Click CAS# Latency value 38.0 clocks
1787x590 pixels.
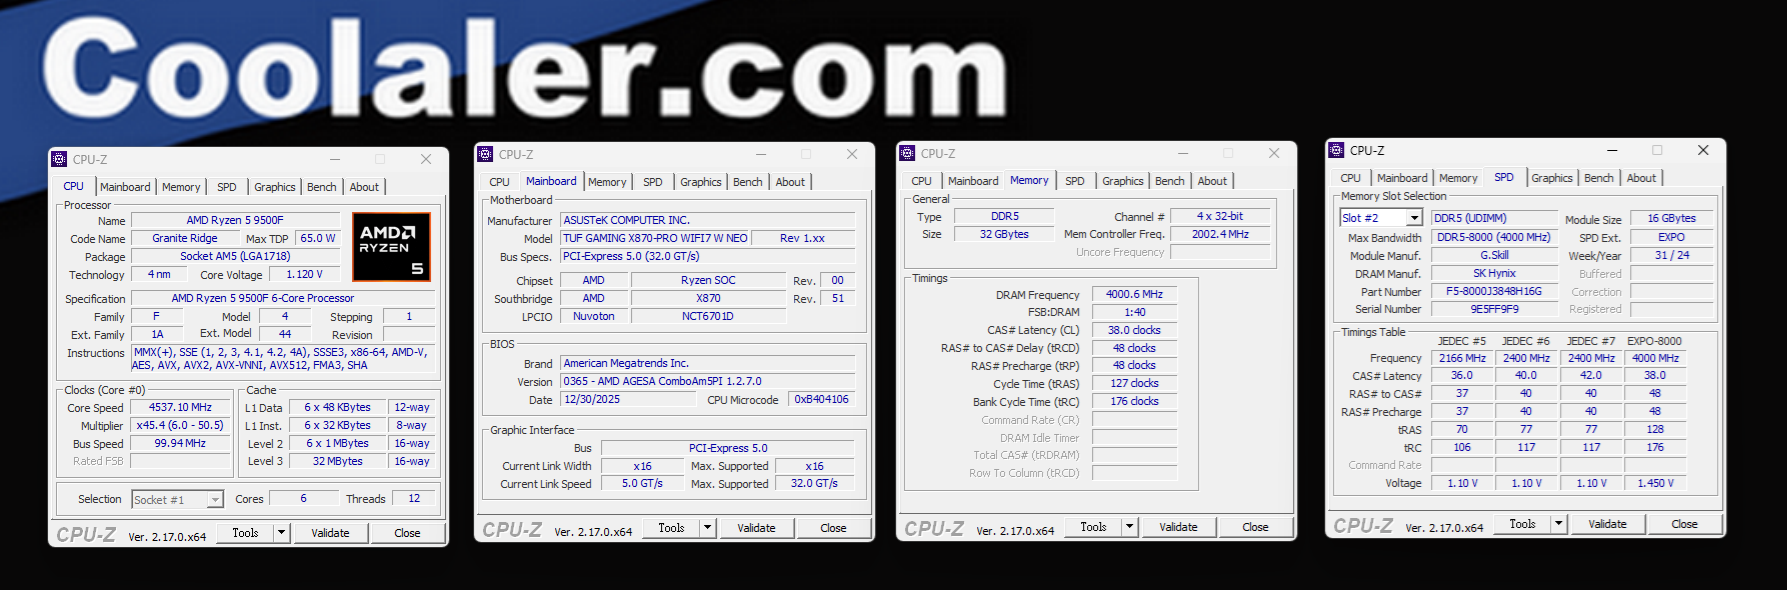(1135, 330)
